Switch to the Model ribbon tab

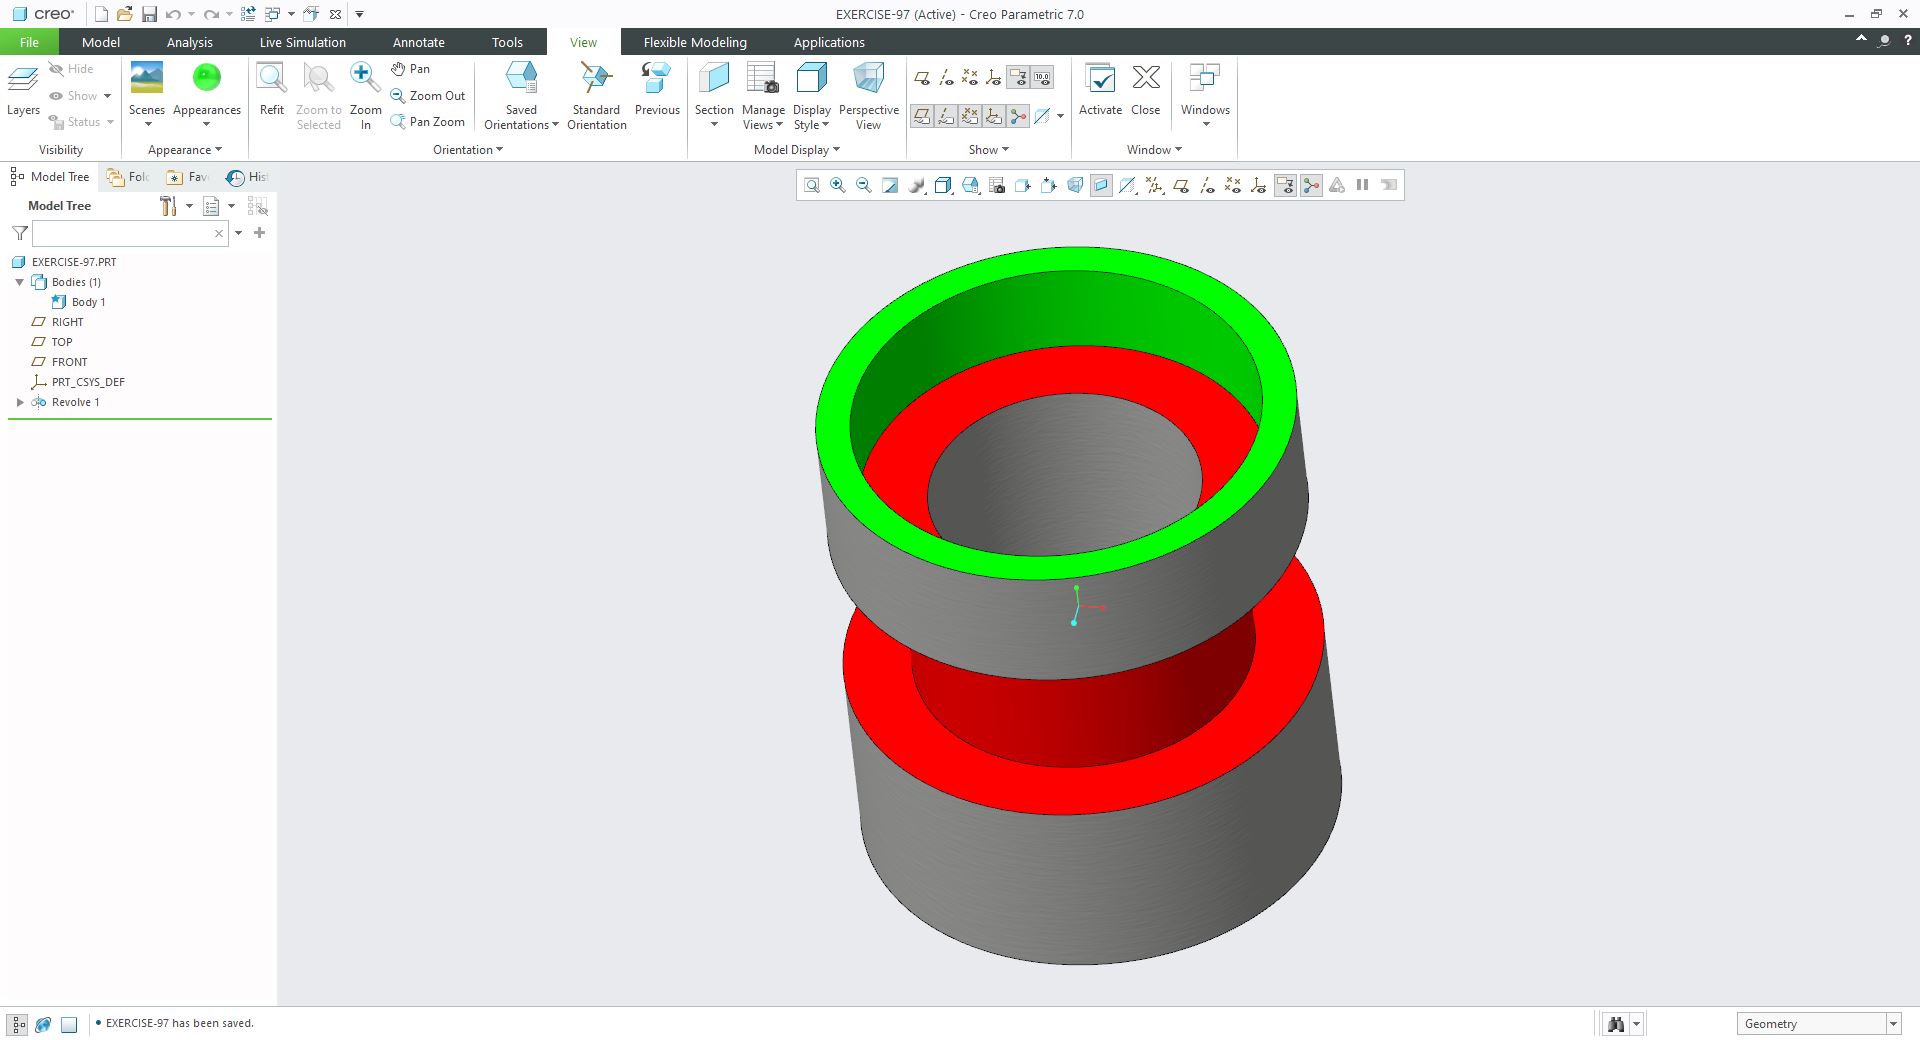click(101, 42)
